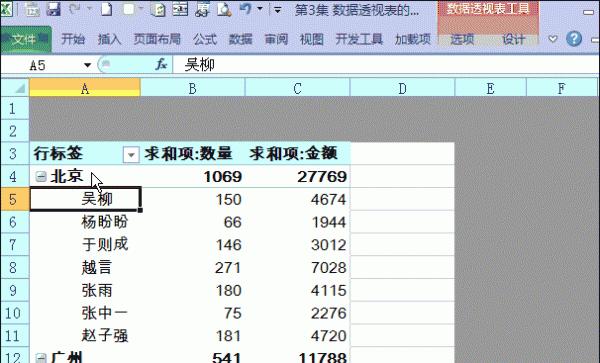Click the form icon in quick access toolbar
Viewport: 600px width, 363px height.
point(180,9)
